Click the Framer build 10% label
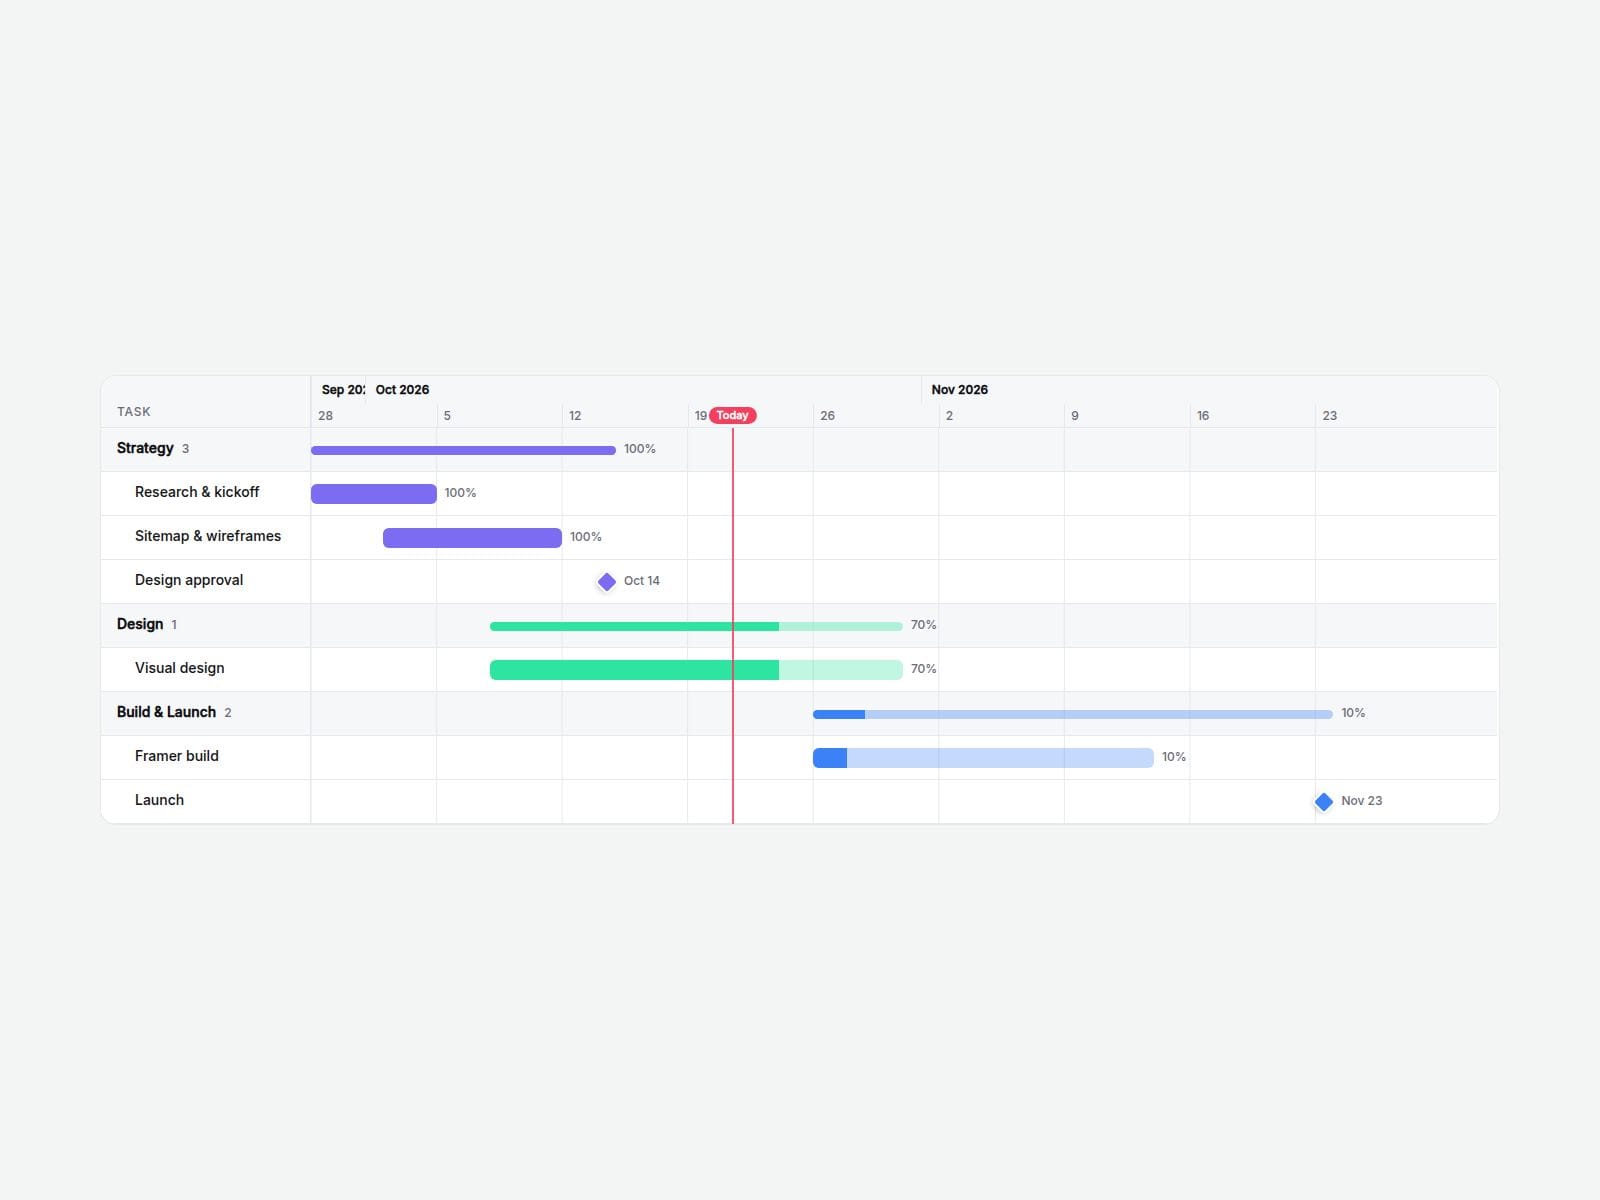Image resolution: width=1600 pixels, height=1200 pixels. (1174, 757)
